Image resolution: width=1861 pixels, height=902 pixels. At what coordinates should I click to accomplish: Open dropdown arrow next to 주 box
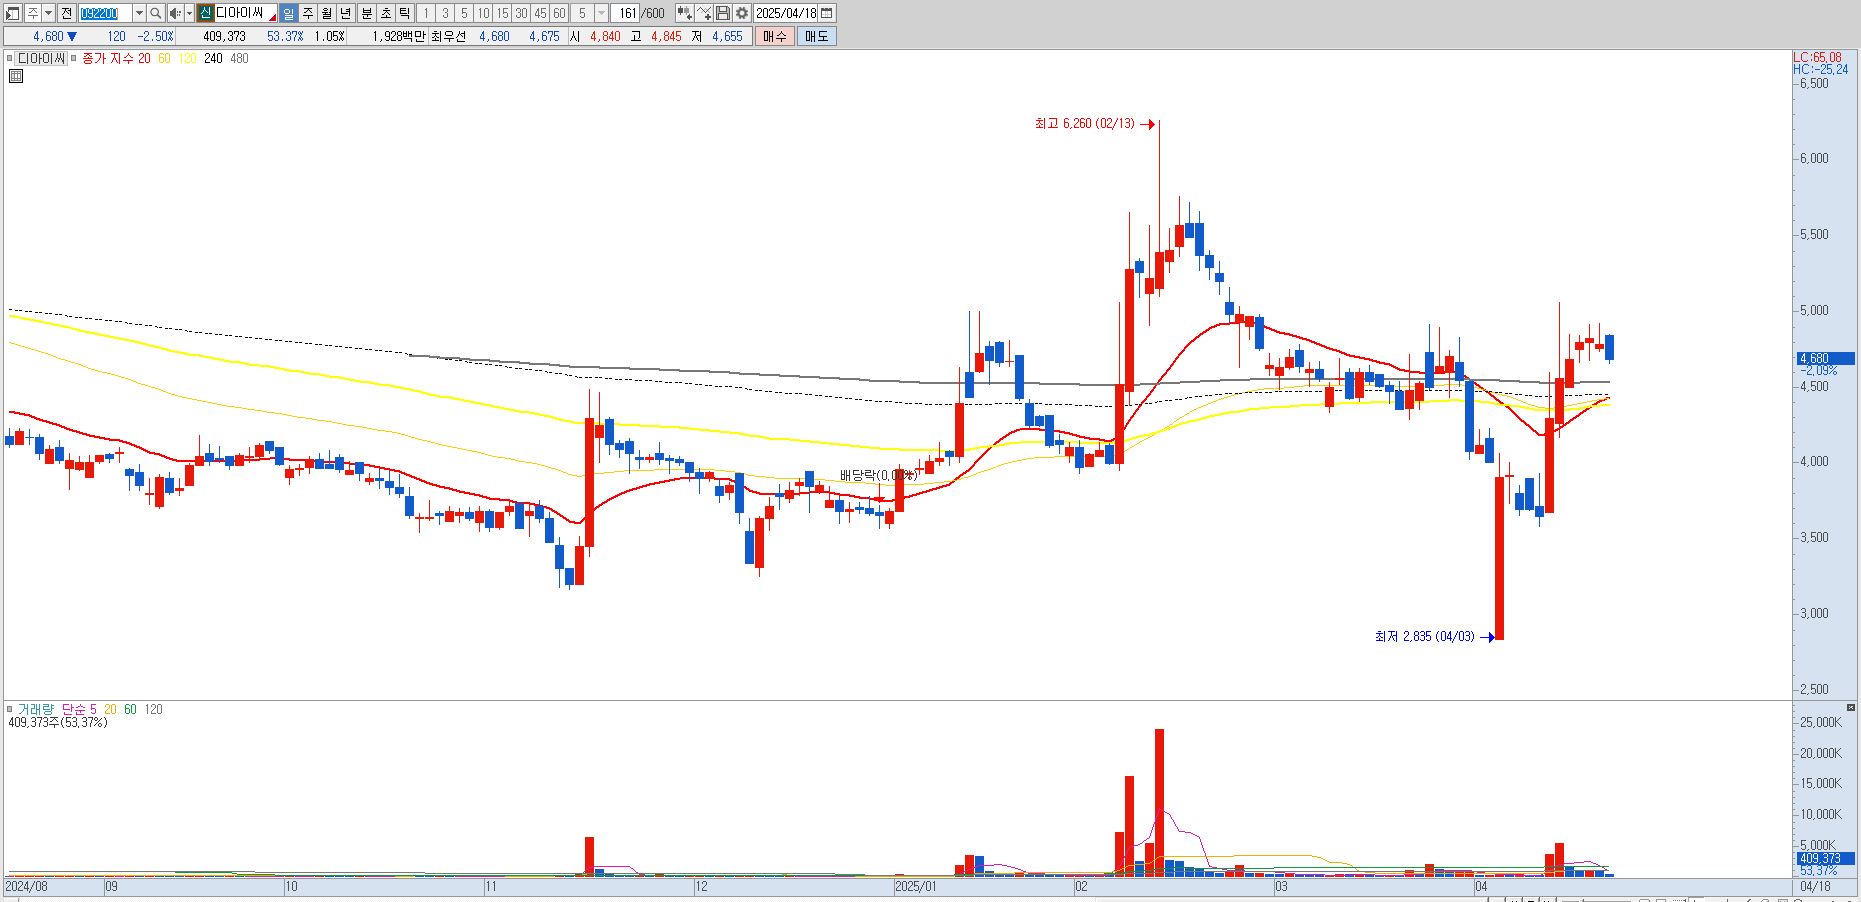48,13
